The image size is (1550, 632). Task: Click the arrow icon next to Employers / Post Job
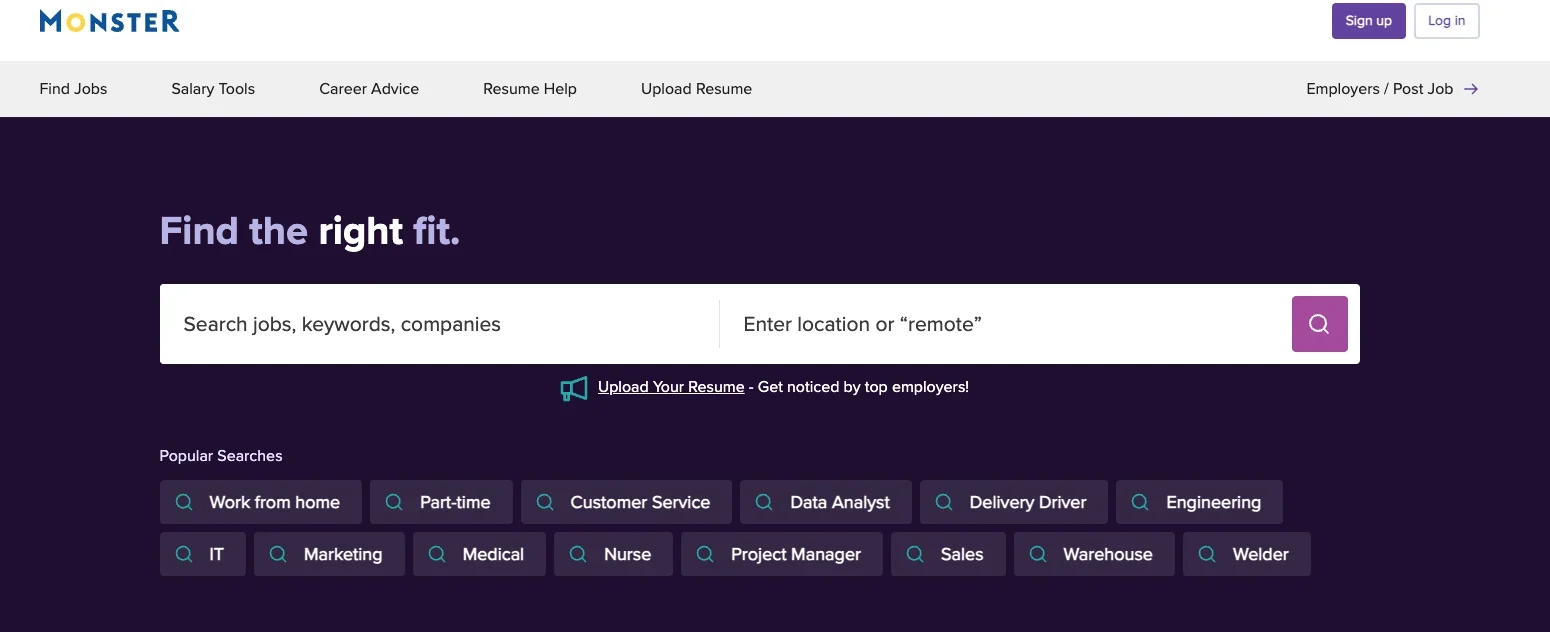[x=1470, y=88]
